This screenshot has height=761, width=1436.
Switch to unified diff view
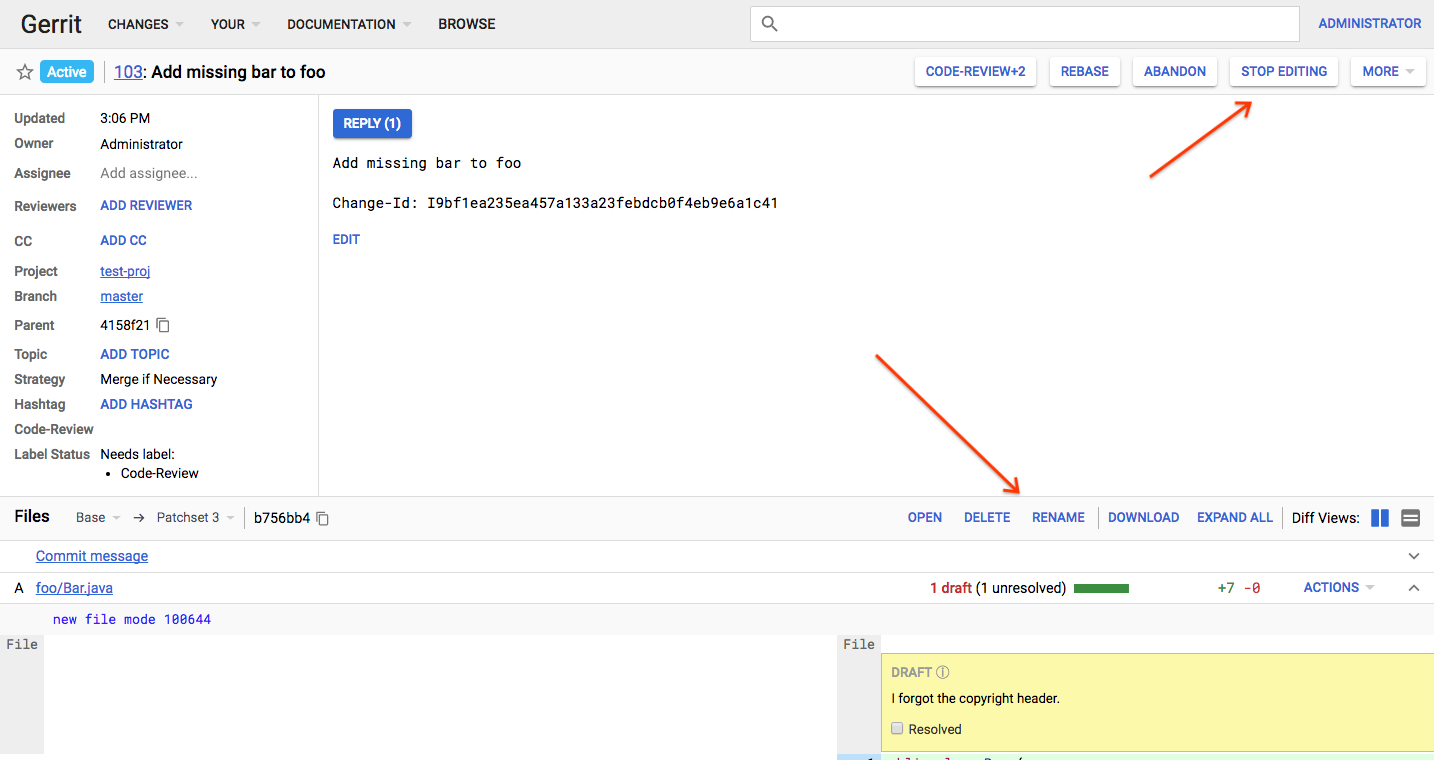pos(1411,518)
